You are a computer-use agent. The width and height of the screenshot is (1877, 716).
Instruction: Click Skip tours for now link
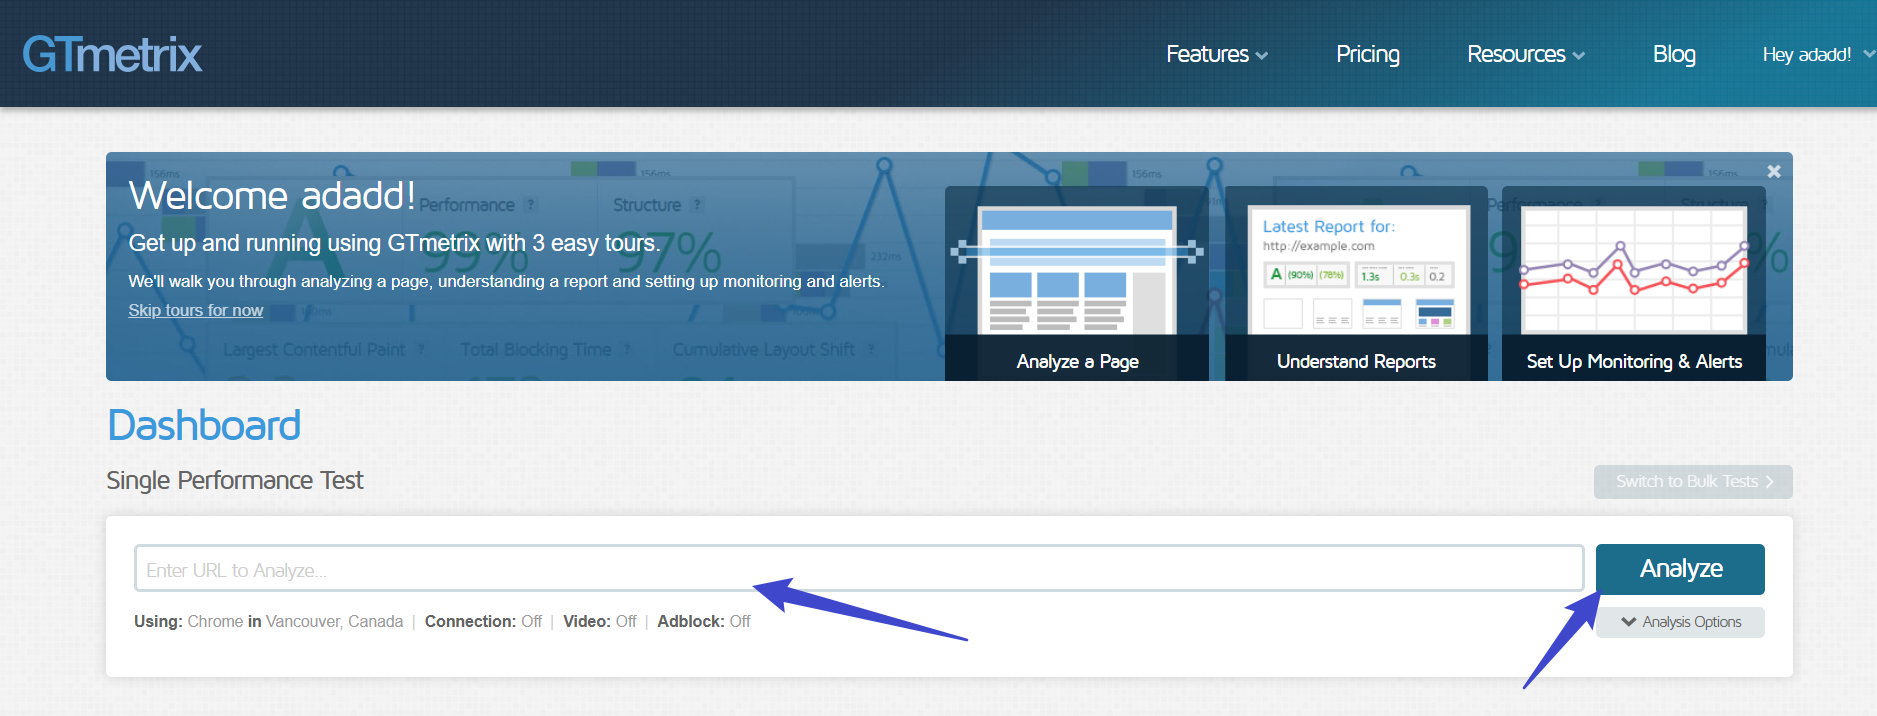pyautogui.click(x=196, y=310)
